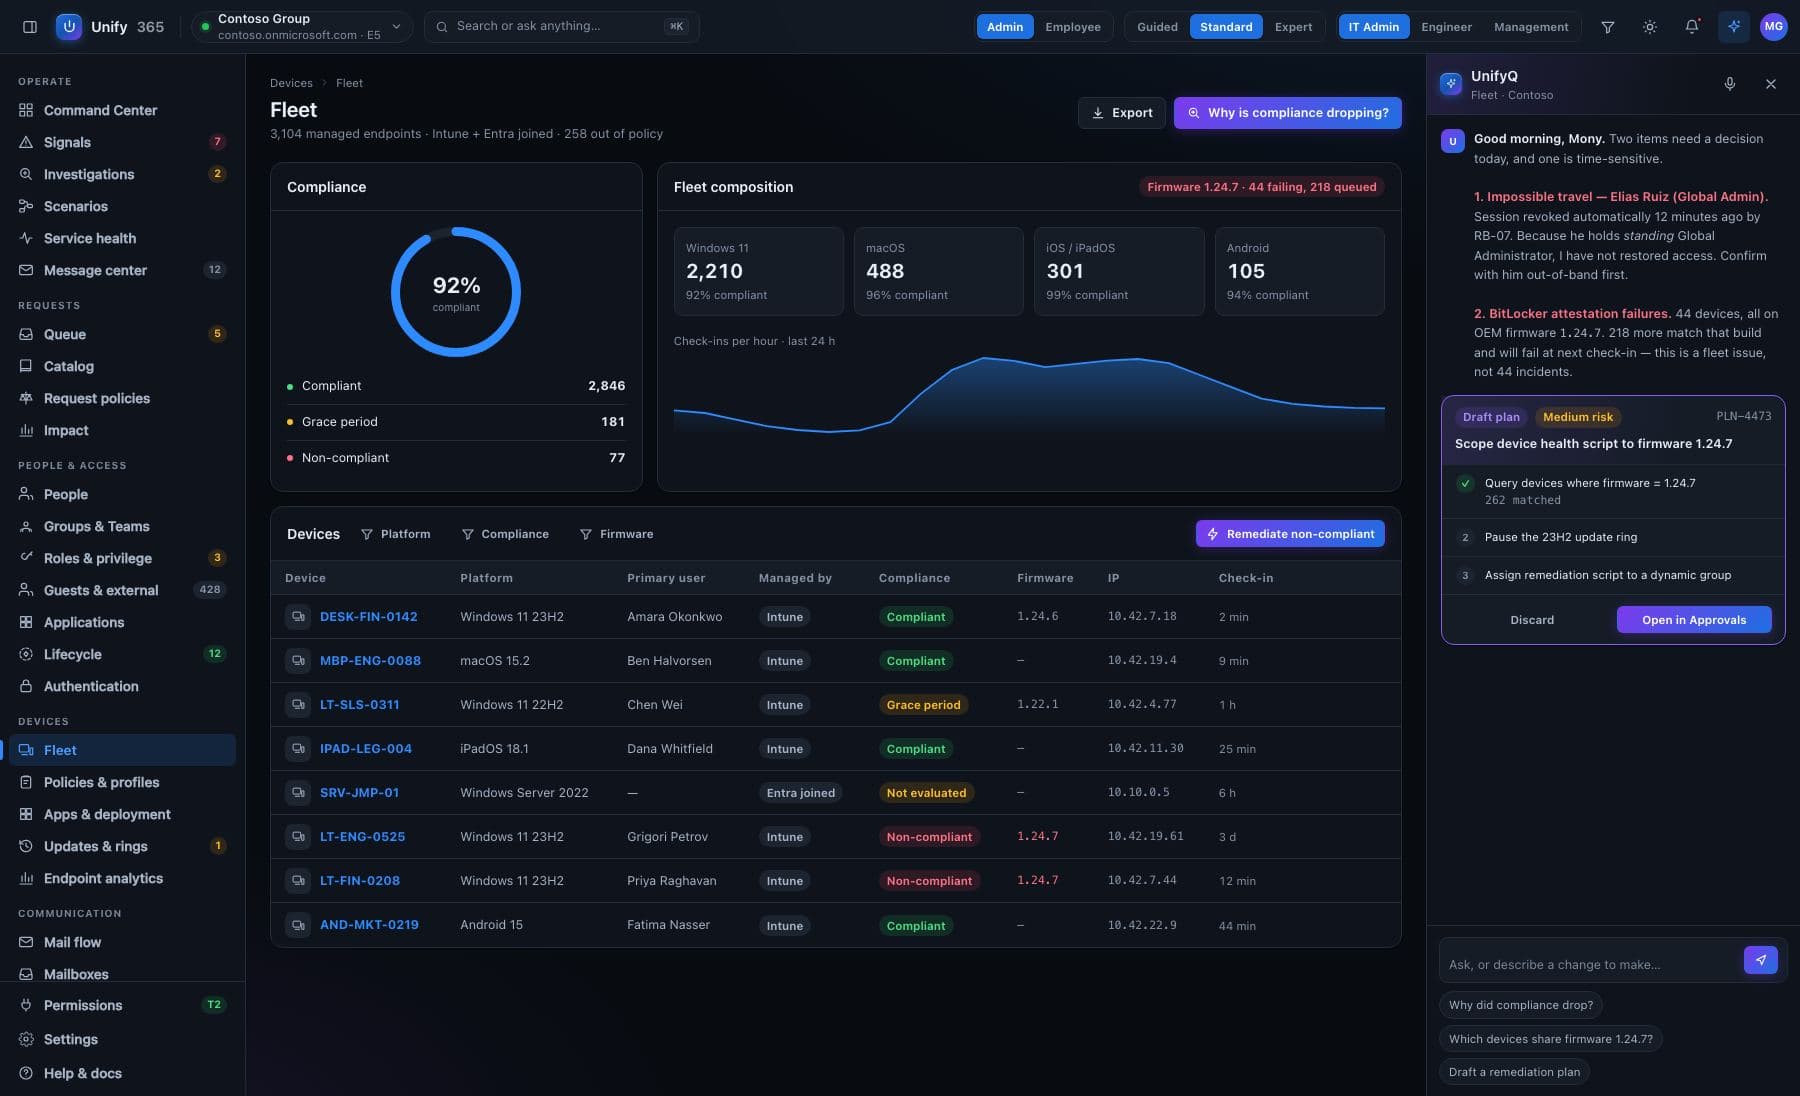Open Signals in the sidebar
This screenshot has width=1800, height=1096.
tap(122, 142)
